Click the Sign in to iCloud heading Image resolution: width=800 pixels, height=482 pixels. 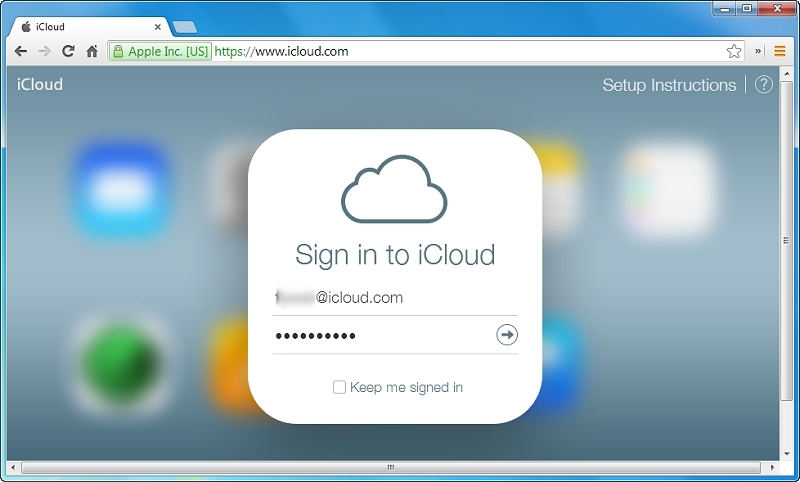click(x=395, y=254)
